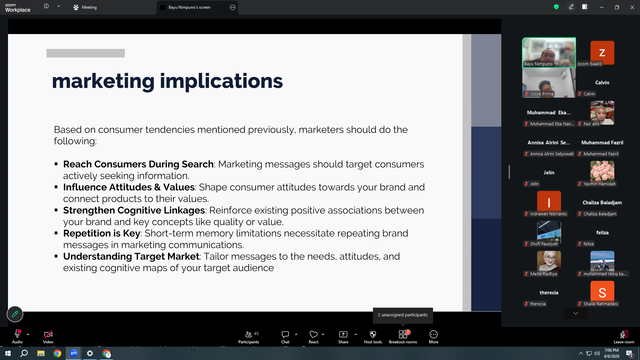Image resolution: width=640 pixels, height=360 pixels.
Task: Select Chaliza Baladjam's participant tile
Action: [602, 203]
